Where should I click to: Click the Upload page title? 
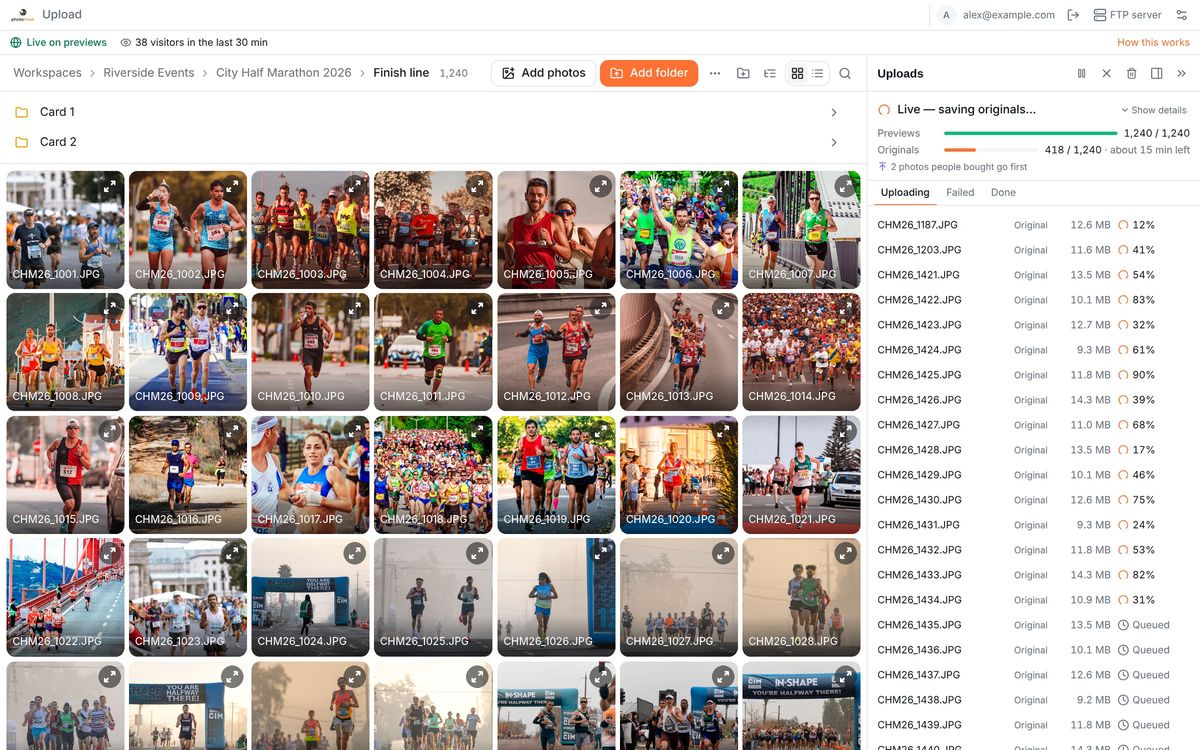62,15
